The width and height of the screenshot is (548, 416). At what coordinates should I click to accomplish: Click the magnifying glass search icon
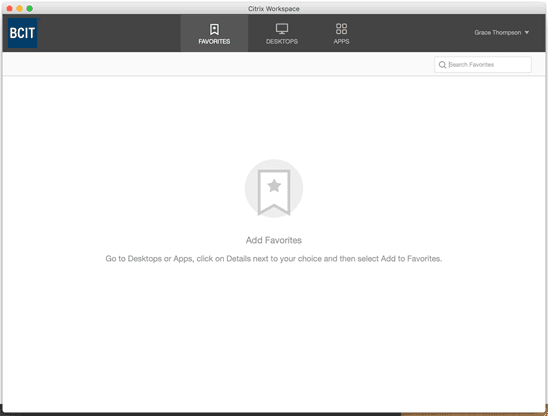(x=442, y=65)
